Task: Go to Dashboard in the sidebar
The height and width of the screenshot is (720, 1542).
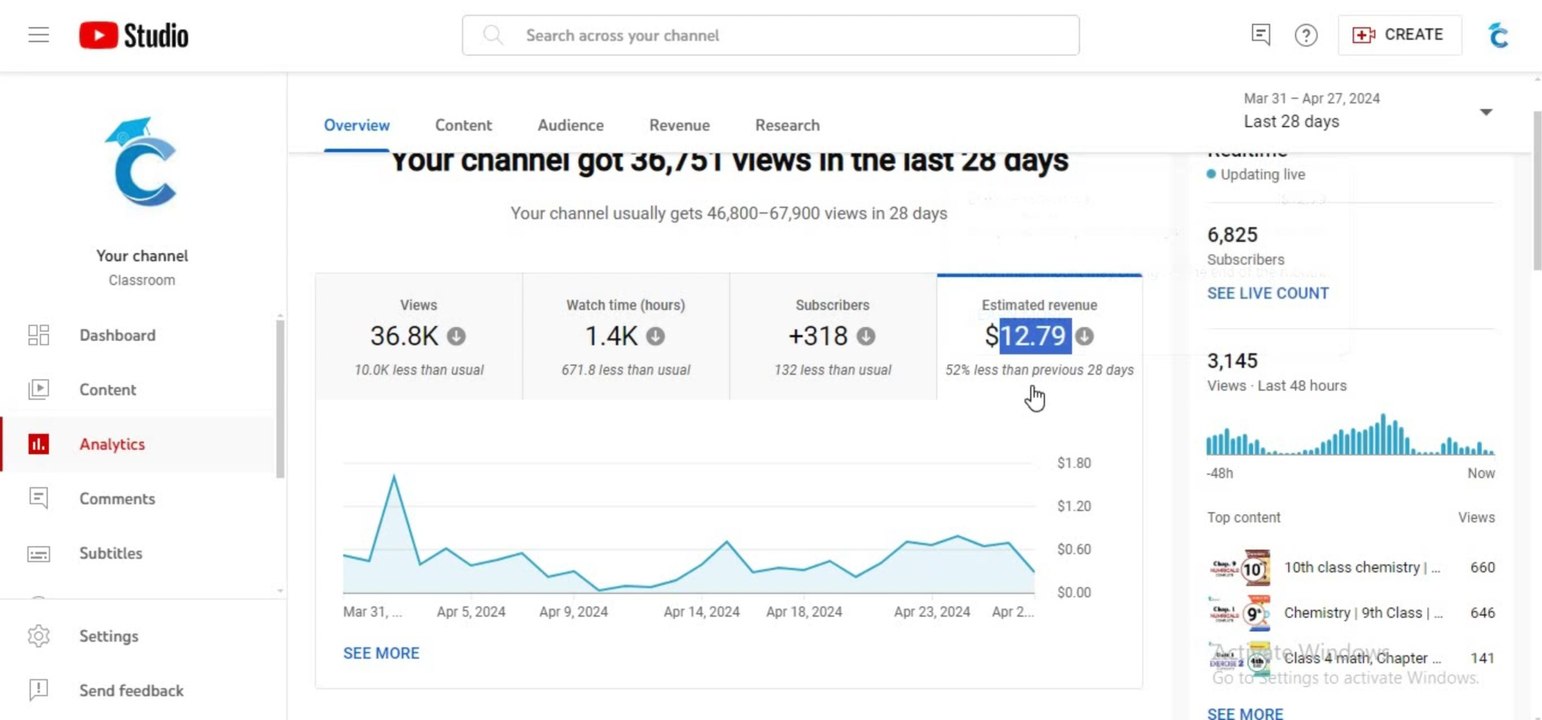Action: pyautogui.click(x=117, y=335)
